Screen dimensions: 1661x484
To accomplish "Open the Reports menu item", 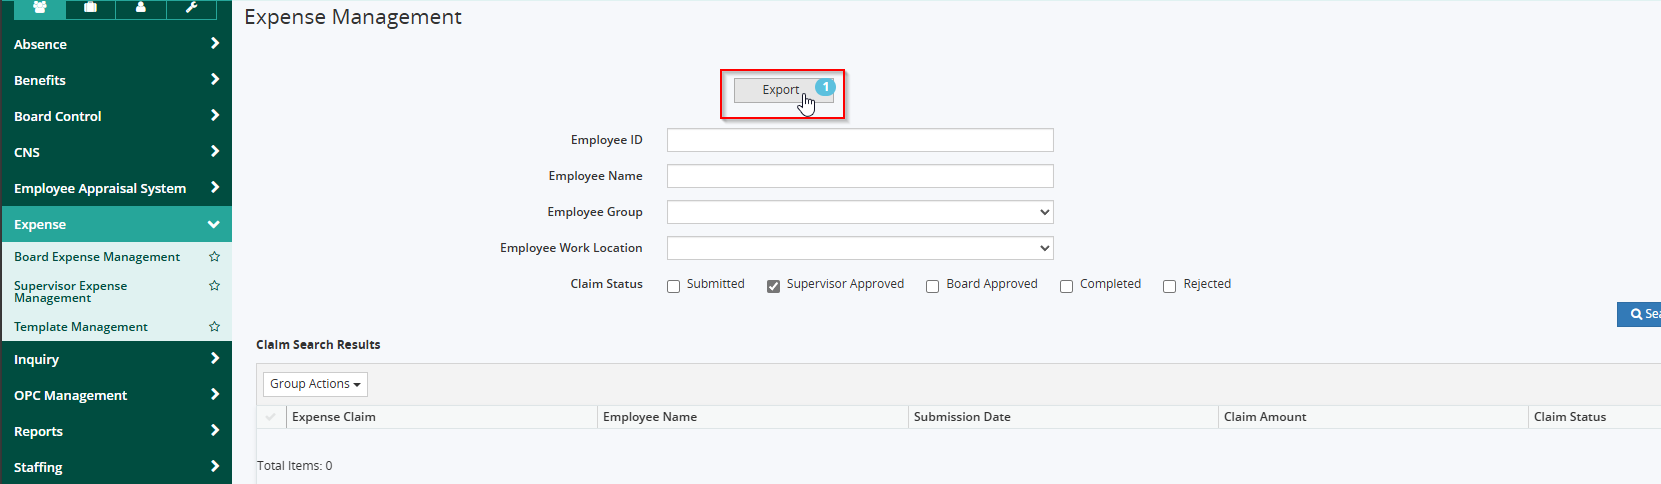I will tap(116, 431).
